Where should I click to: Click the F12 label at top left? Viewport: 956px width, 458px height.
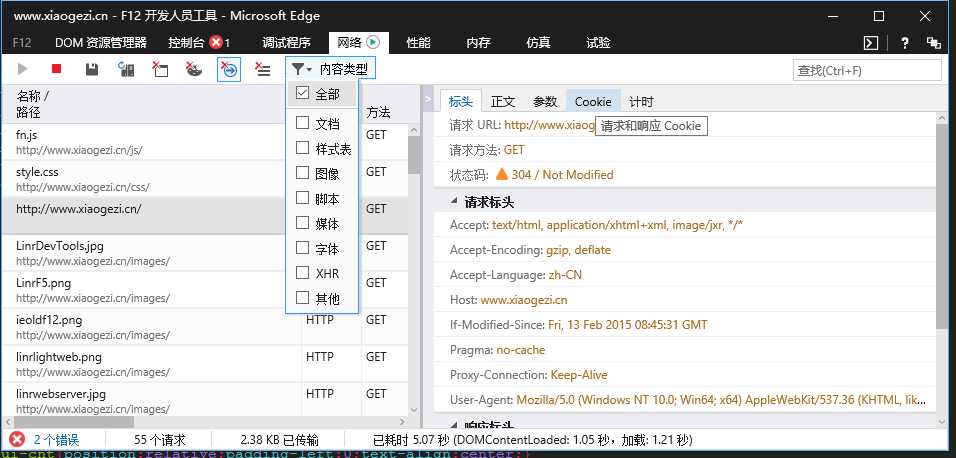(22, 43)
